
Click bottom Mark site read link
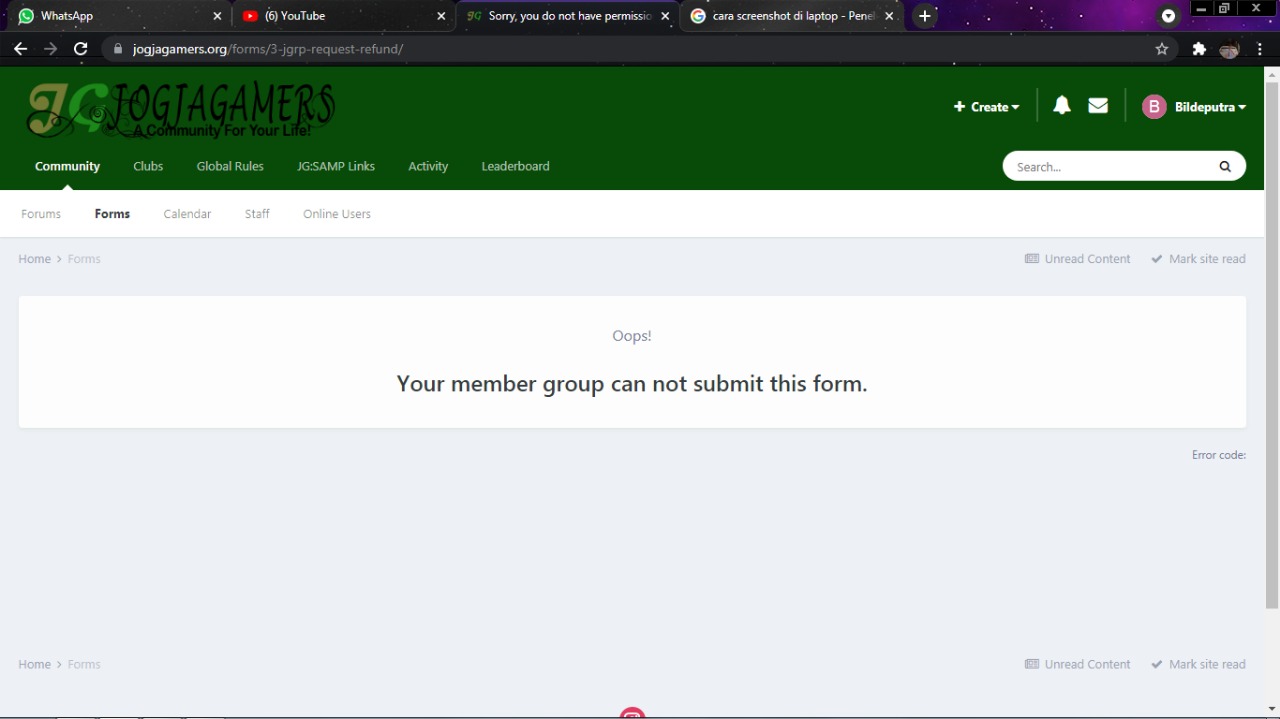(x=1198, y=664)
